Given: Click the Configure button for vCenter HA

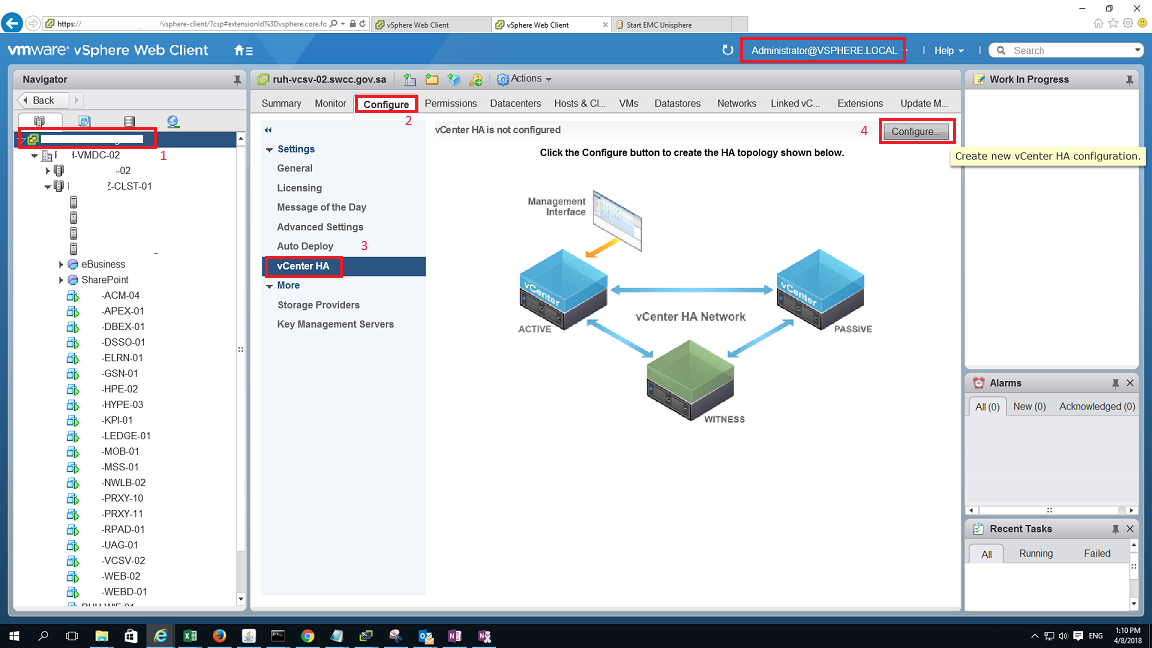Looking at the screenshot, I should point(916,130).
